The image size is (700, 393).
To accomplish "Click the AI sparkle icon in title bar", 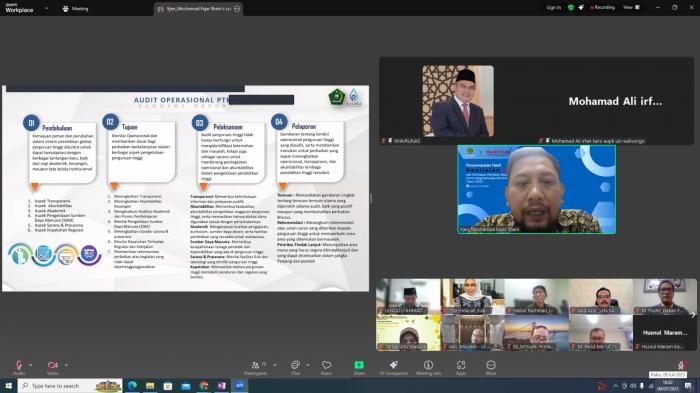I will 581,8.
